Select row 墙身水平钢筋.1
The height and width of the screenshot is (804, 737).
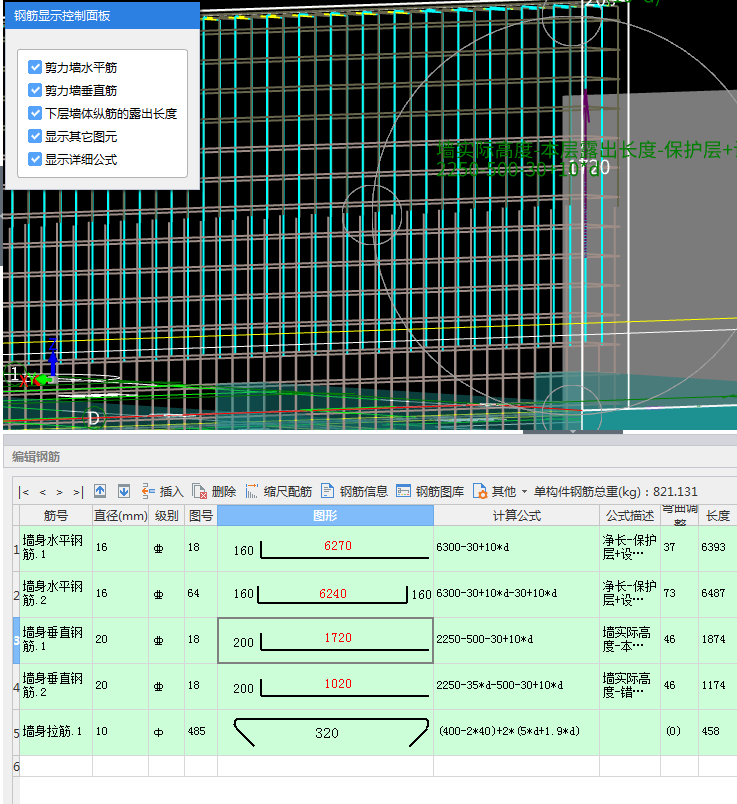[56, 548]
